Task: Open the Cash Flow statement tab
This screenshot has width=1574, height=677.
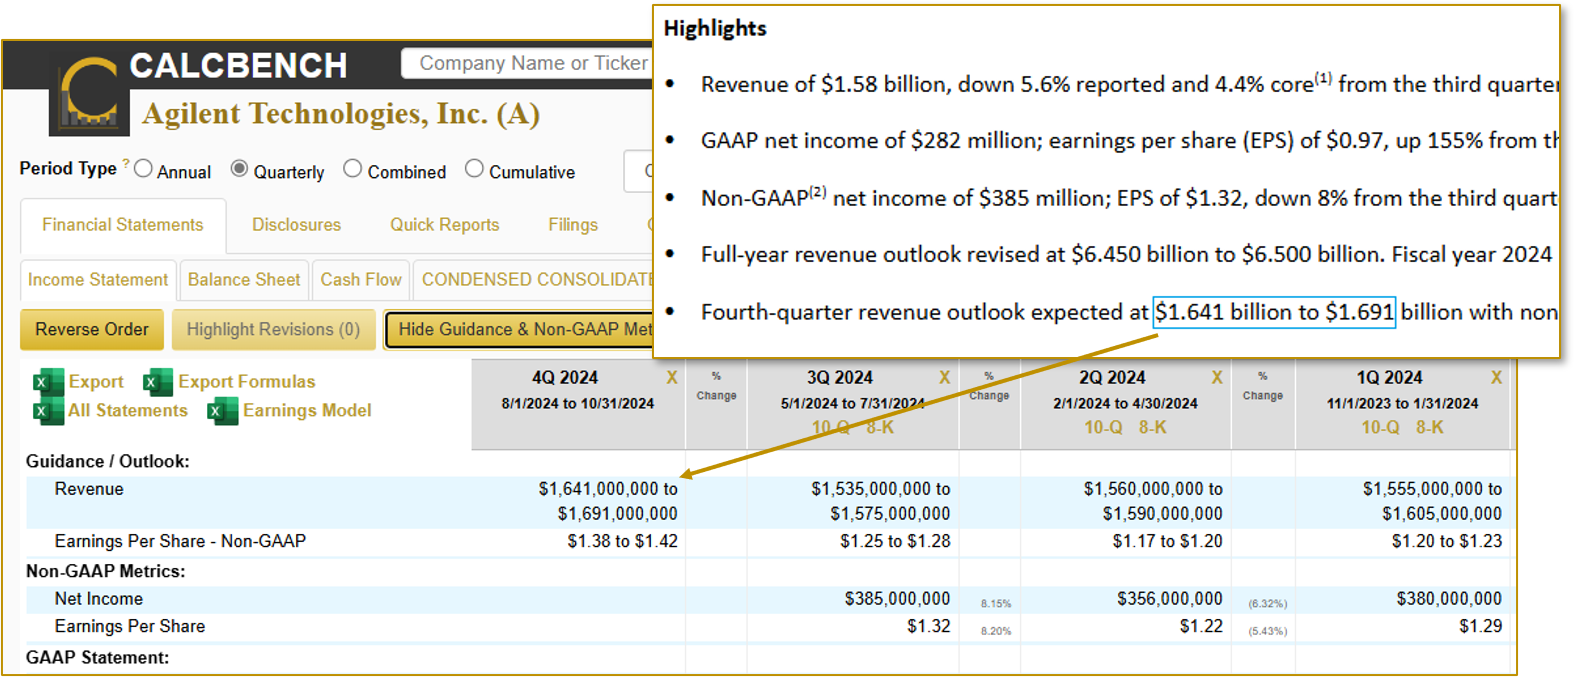Action: click(x=361, y=280)
